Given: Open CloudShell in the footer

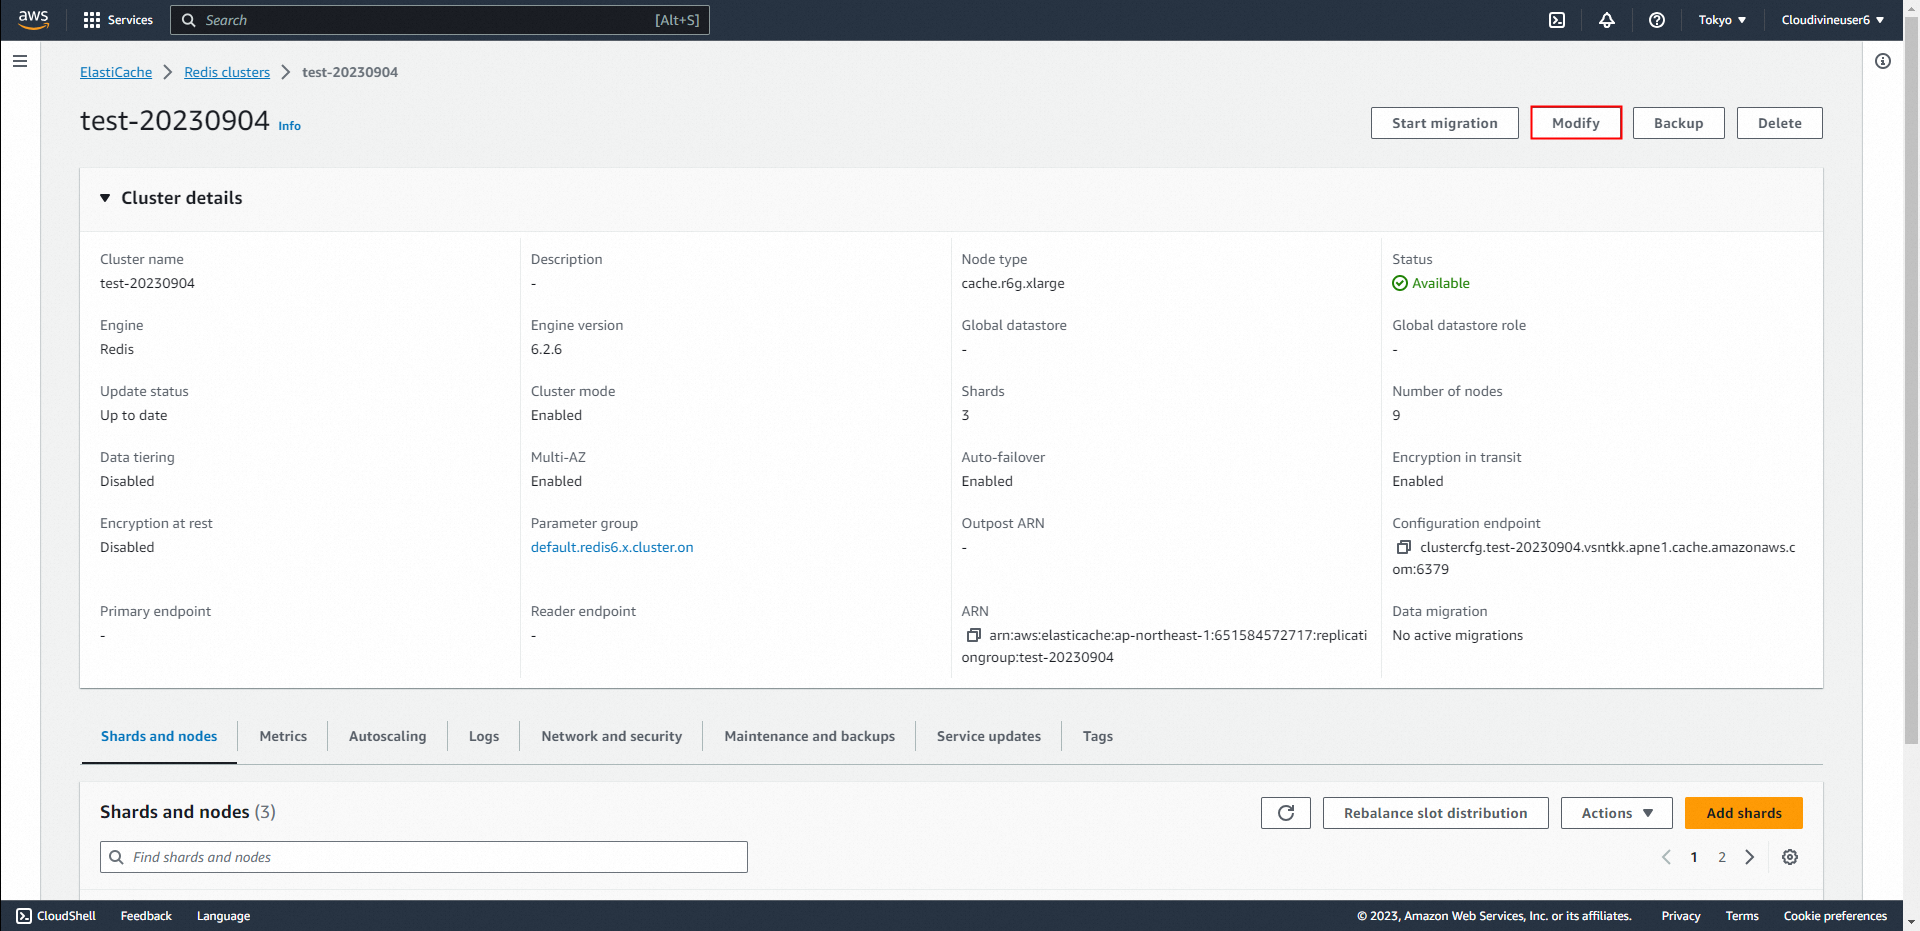Looking at the screenshot, I should [56, 916].
